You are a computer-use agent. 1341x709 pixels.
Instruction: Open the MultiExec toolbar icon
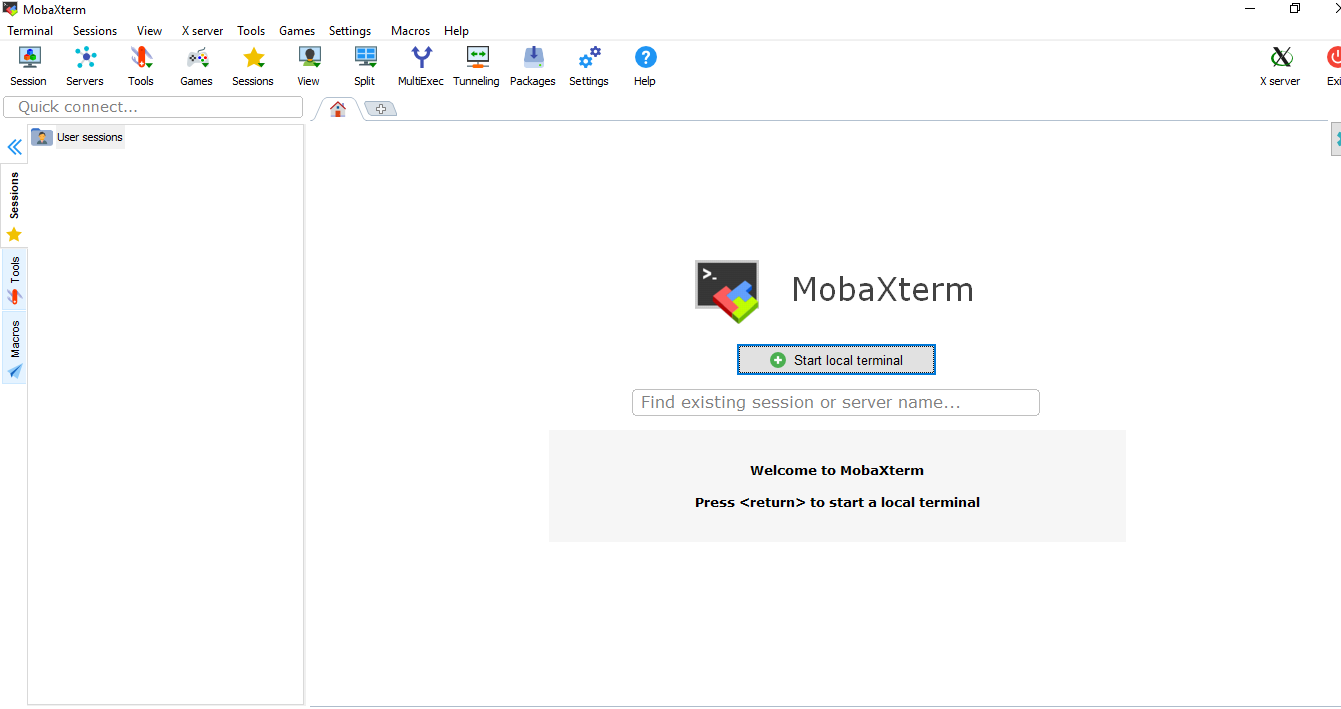coord(421,66)
